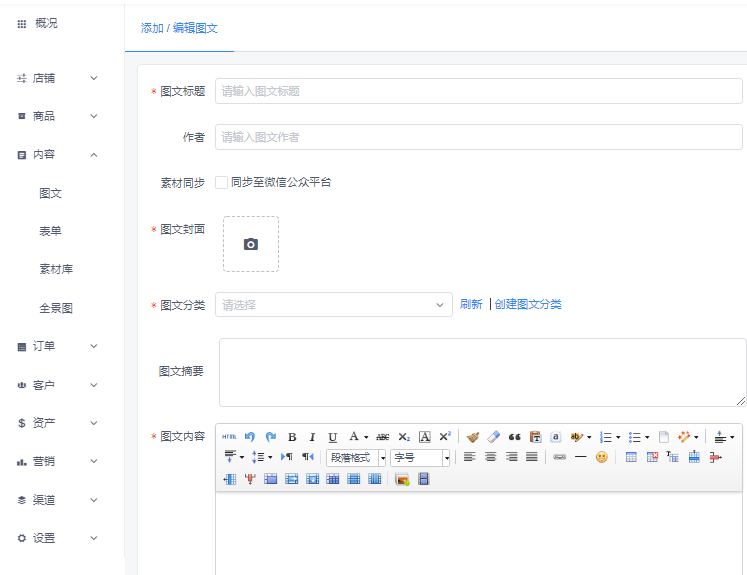
Task: Click the 创建图文分类 link
Action: click(528, 305)
